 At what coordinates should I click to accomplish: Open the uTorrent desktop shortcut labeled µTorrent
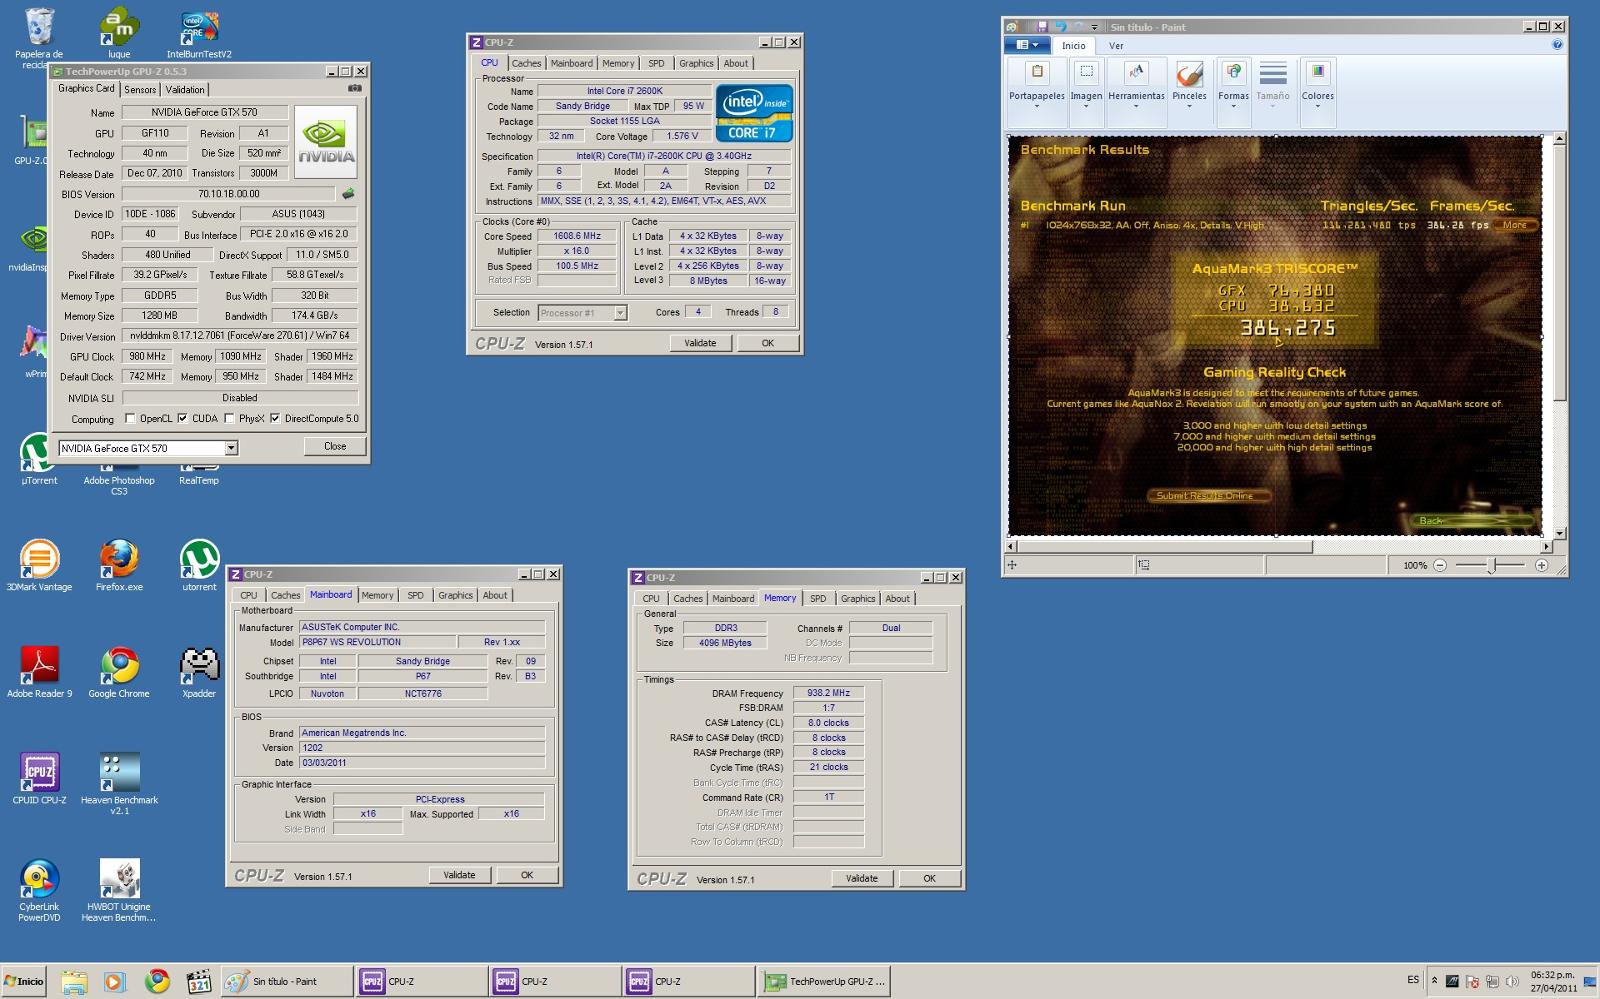pos(39,460)
